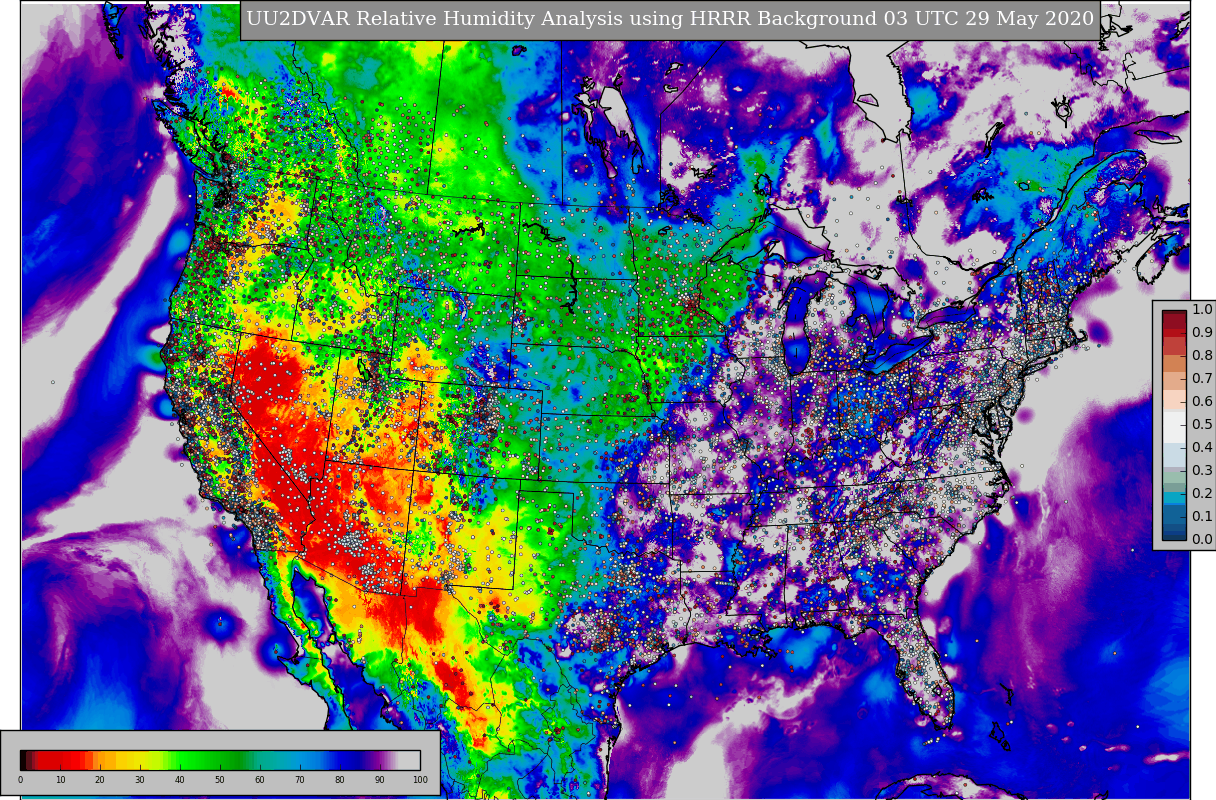Image resolution: width=1216 pixels, height=800 pixels.
Task: Select the 0.1 label on right colorbar
Action: [x=1202, y=517]
